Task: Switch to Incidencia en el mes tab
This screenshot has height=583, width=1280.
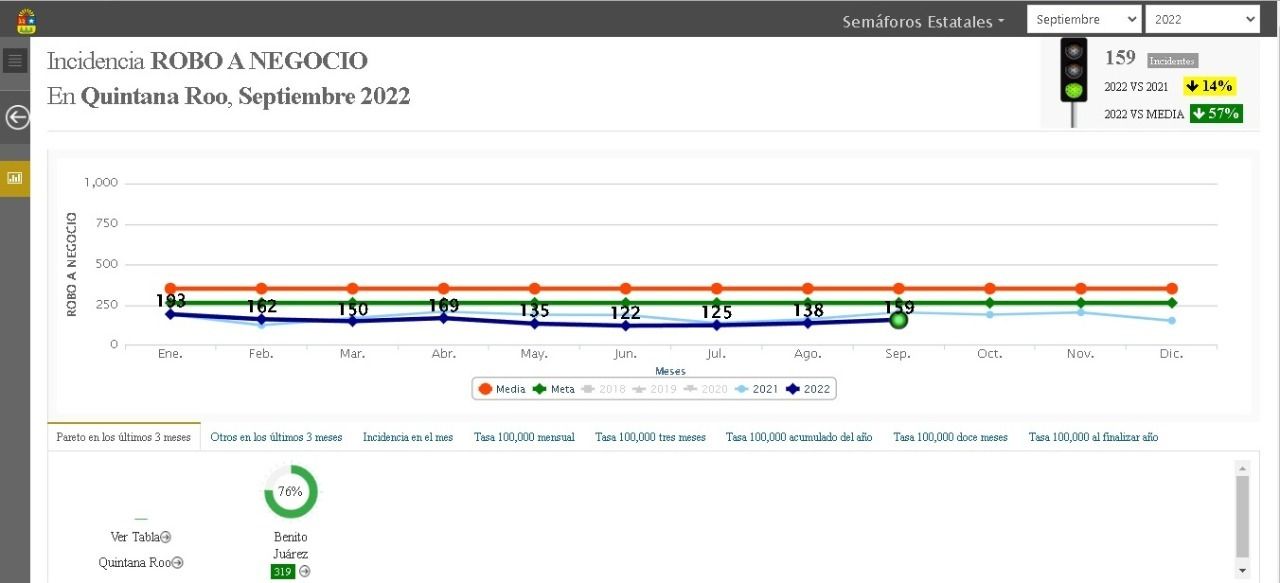Action: tap(408, 437)
